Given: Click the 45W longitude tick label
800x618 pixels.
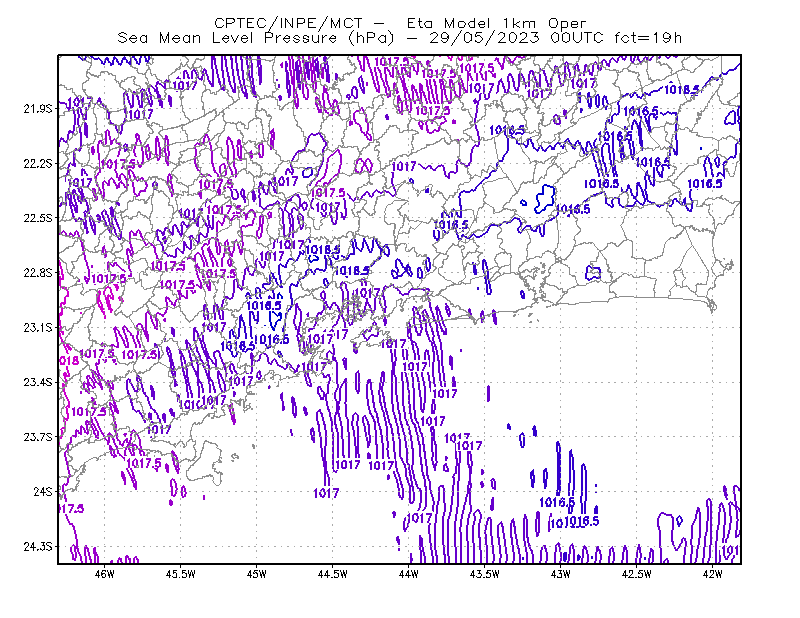Looking at the screenshot, I should point(257,574).
